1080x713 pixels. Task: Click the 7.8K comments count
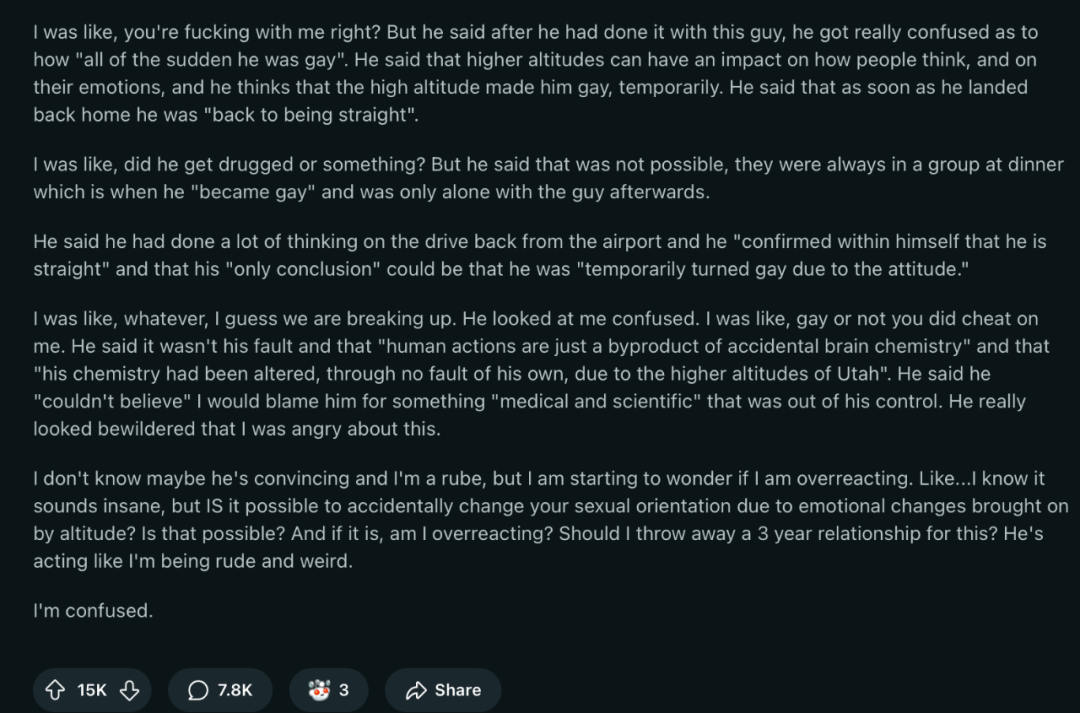pos(235,690)
